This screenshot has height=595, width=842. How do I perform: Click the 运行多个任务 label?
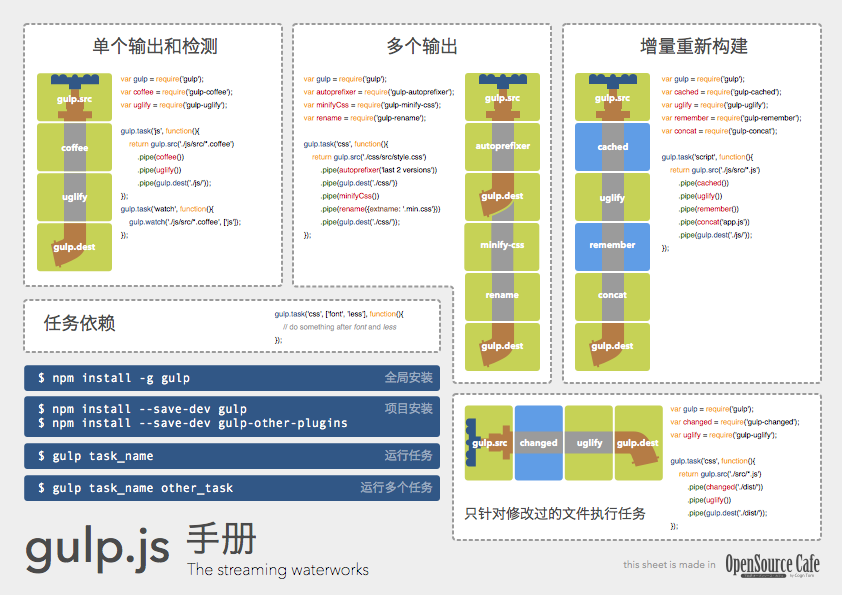coord(396,488)
